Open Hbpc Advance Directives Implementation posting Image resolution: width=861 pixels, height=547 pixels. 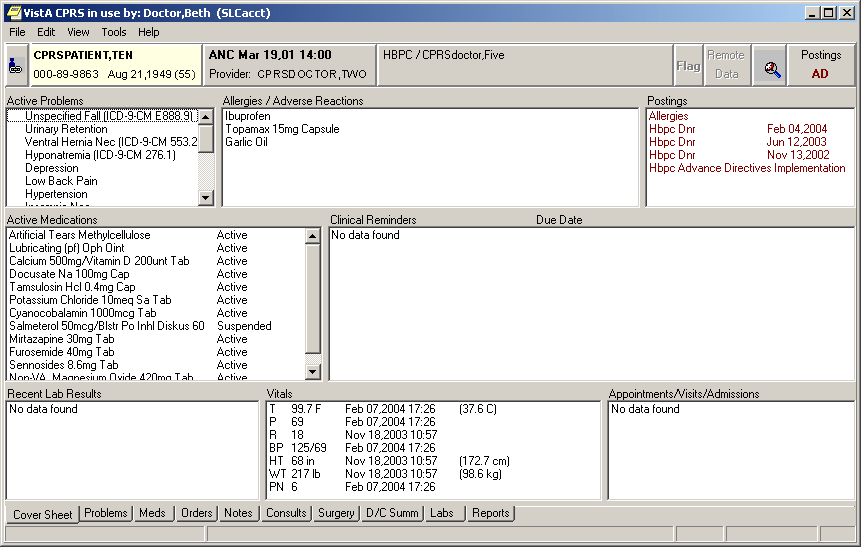[747, 168]
